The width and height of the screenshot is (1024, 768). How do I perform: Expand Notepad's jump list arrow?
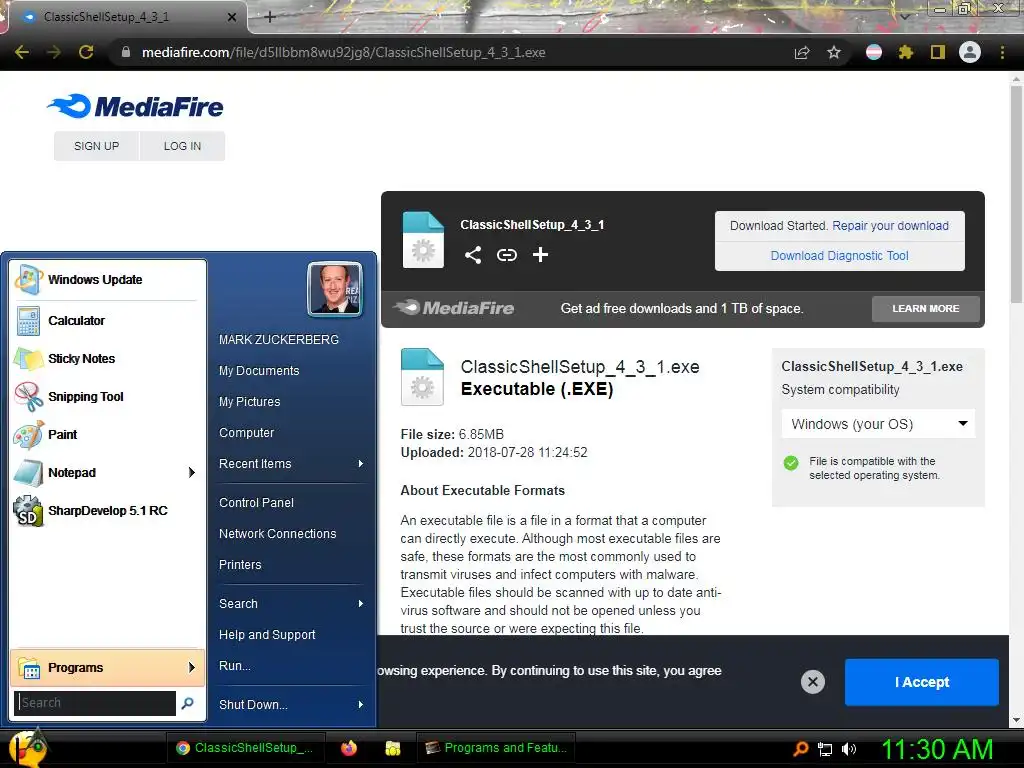click(x=192, y=472)
